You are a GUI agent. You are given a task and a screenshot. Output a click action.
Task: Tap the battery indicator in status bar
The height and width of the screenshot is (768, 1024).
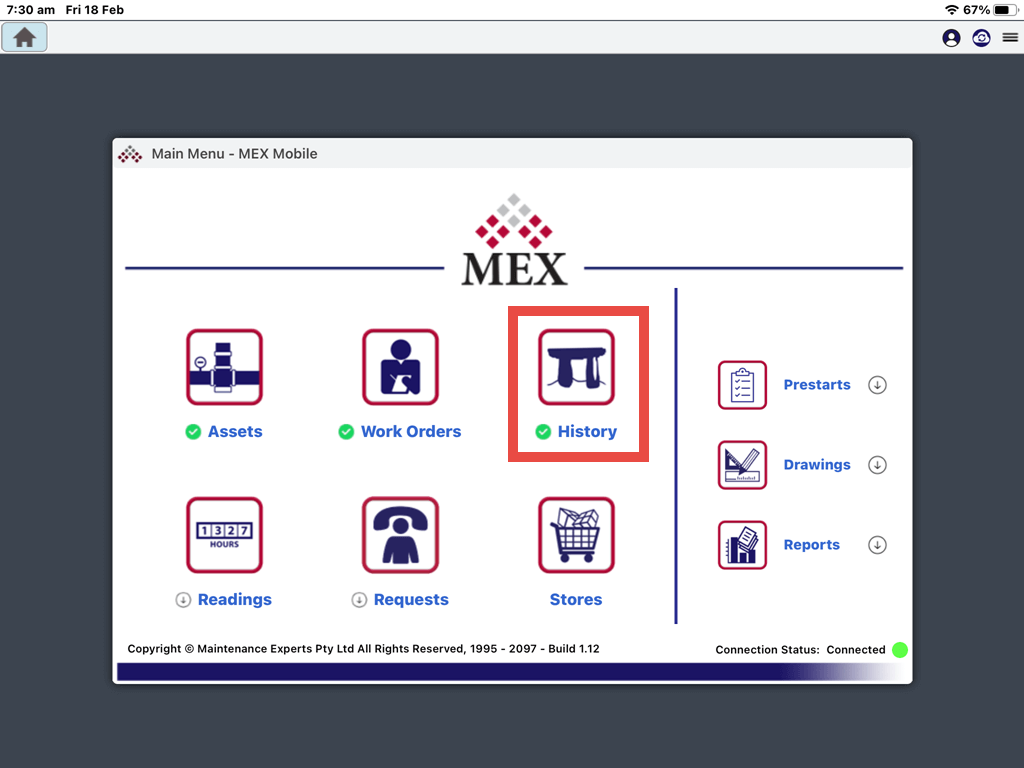[1005, 10]
